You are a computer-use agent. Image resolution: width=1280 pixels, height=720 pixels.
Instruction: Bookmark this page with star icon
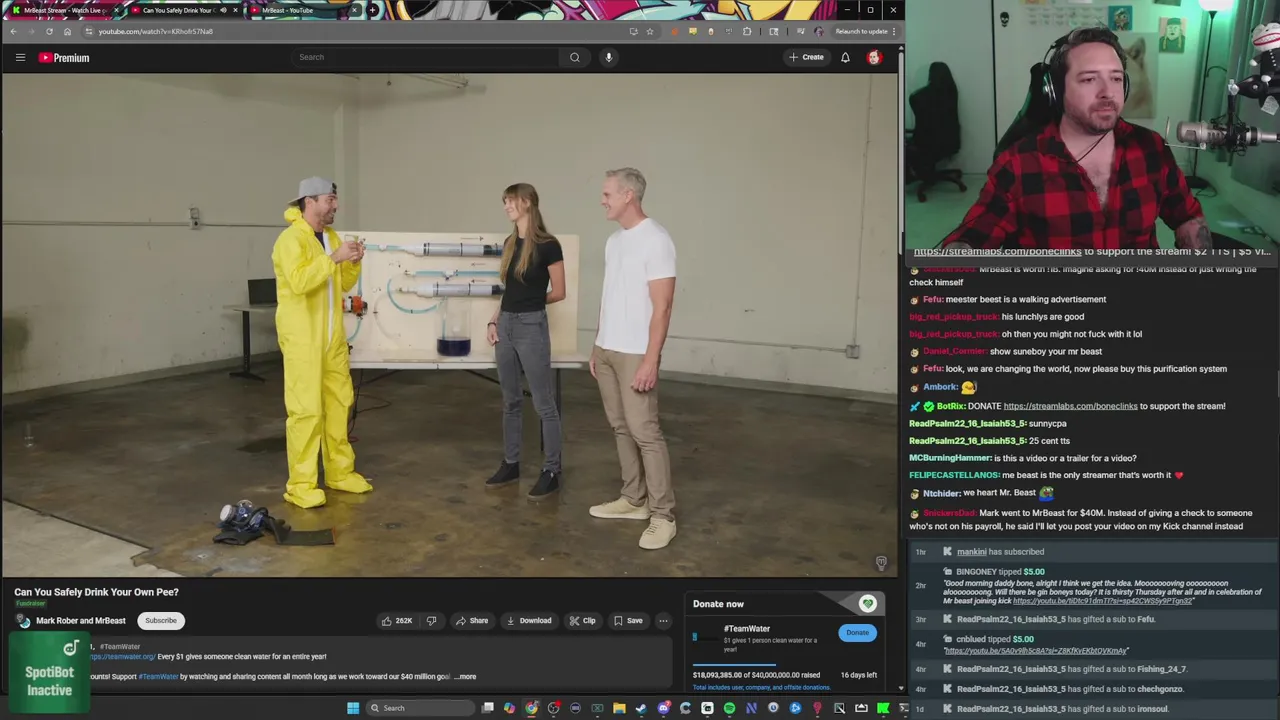coord(650,31)
